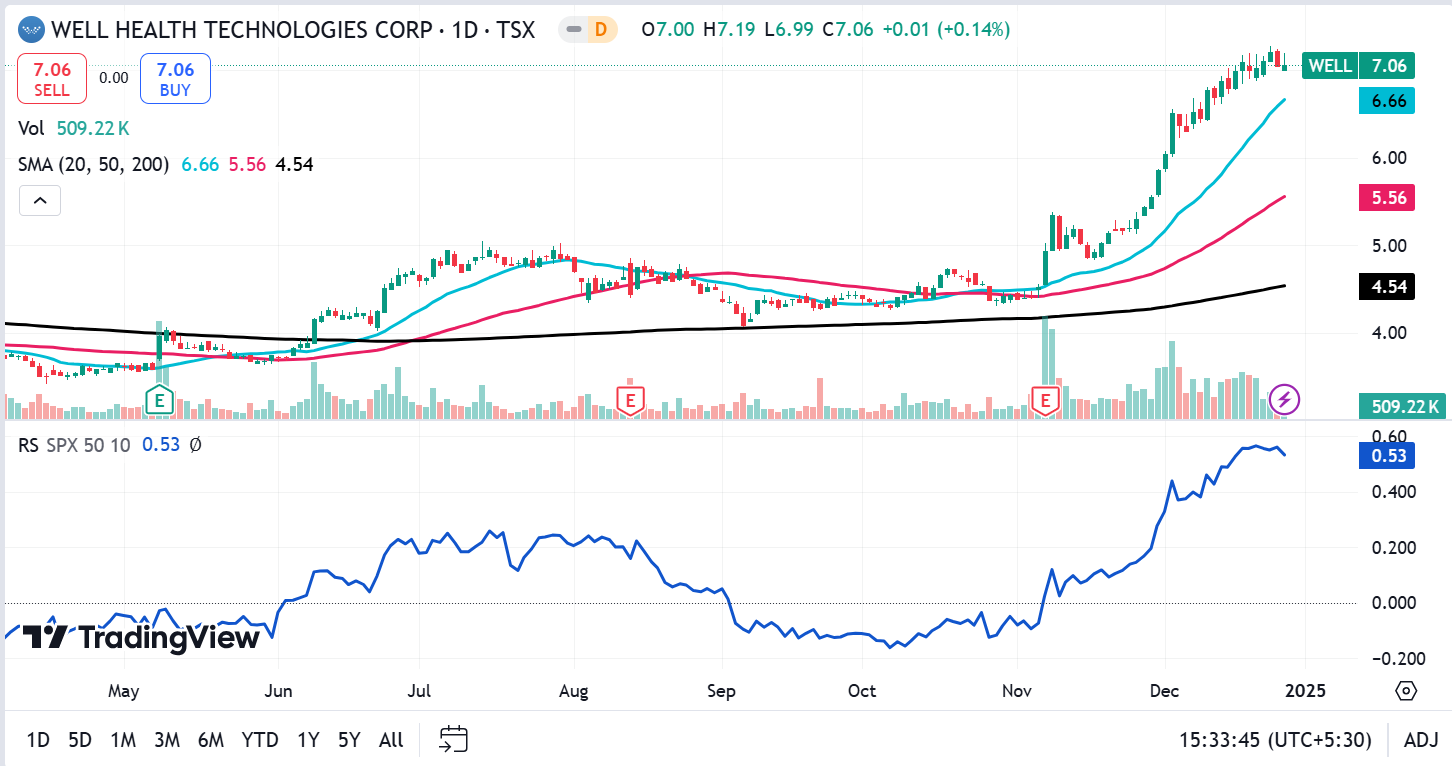Click the TradingView logo
The height and width of the screenshot is (766, 1452).
click(141, 637)
